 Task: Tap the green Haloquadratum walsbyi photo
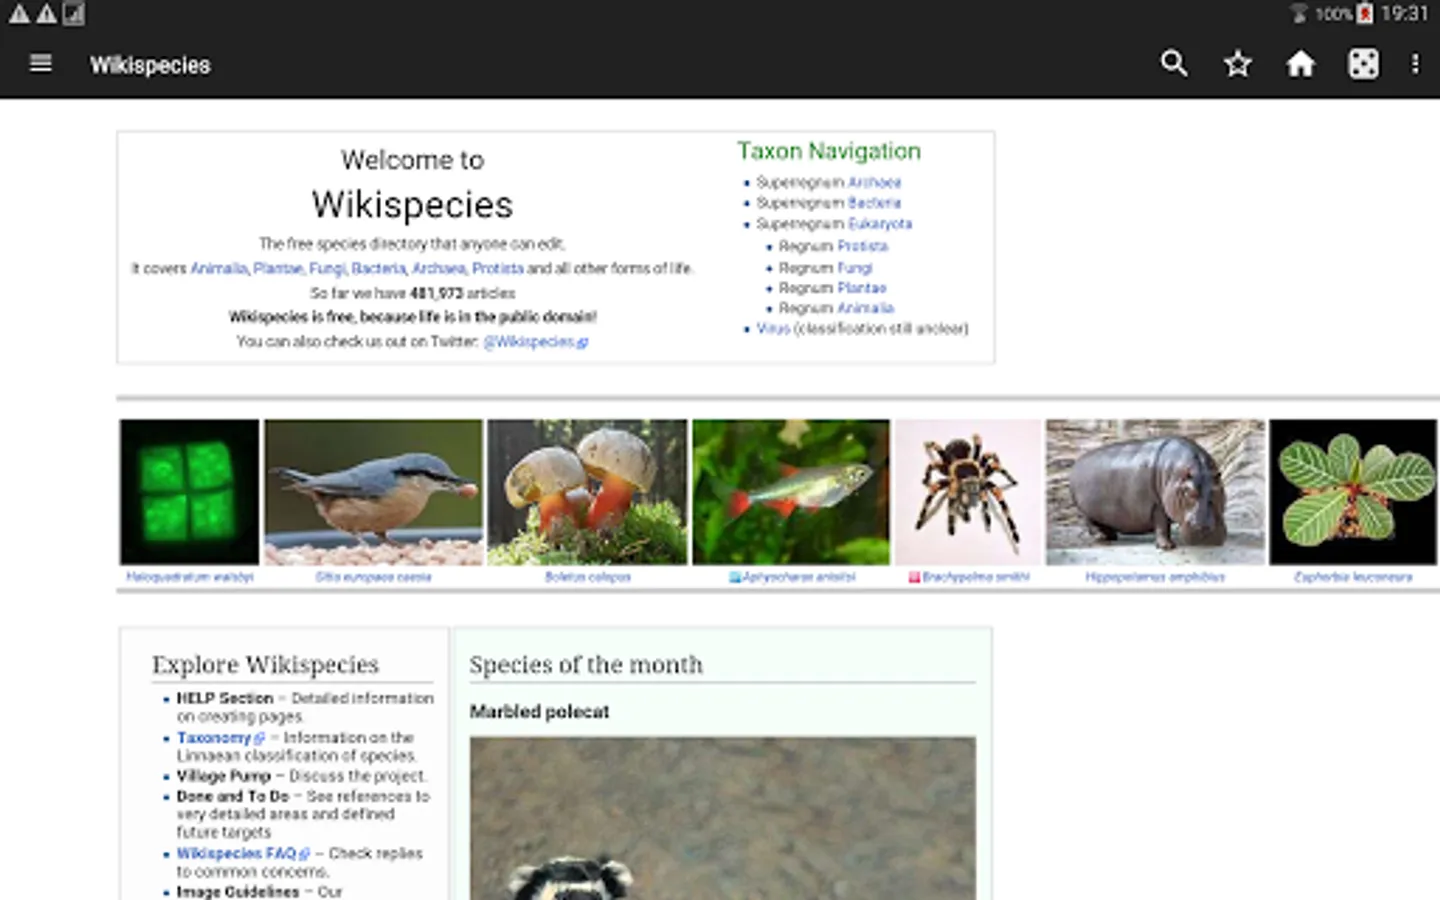click(x=189, y=492)
